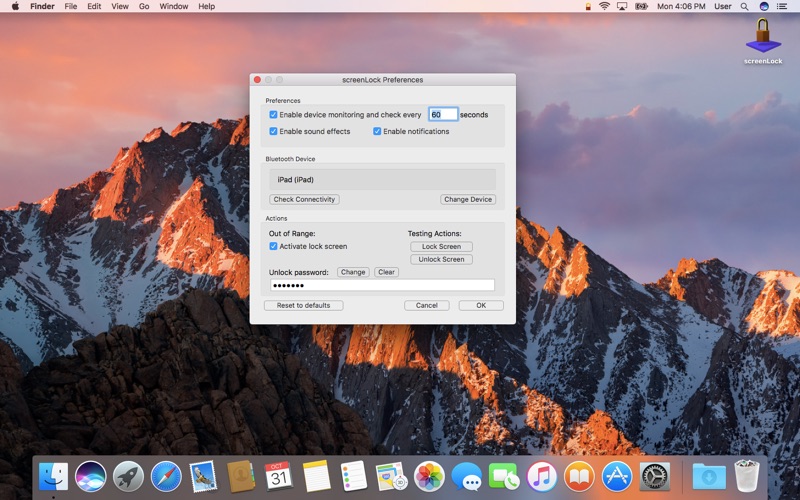Open the Wi-Fi status menu
The height and width of the screenshot is (500, 800).
coord(605,6)
